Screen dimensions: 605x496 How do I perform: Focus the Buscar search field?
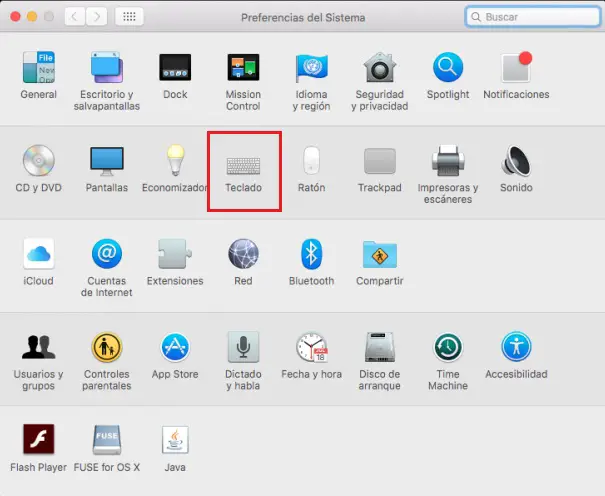coord(533,17)
